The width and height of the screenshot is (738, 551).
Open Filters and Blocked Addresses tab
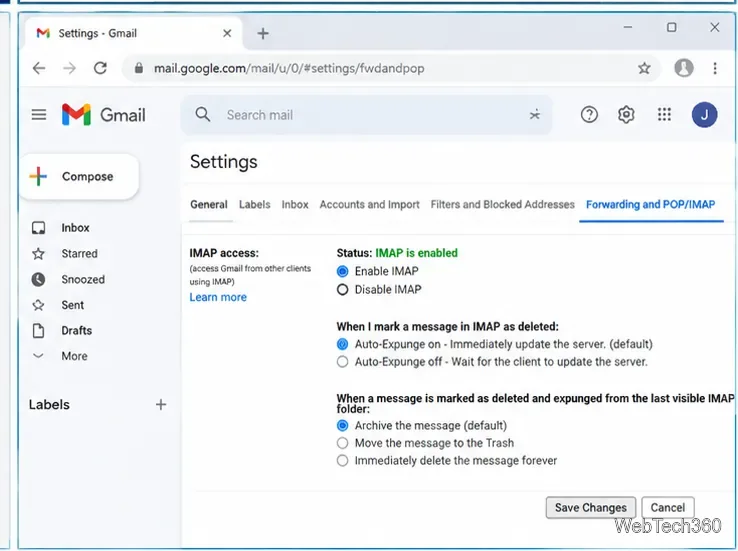503,205
